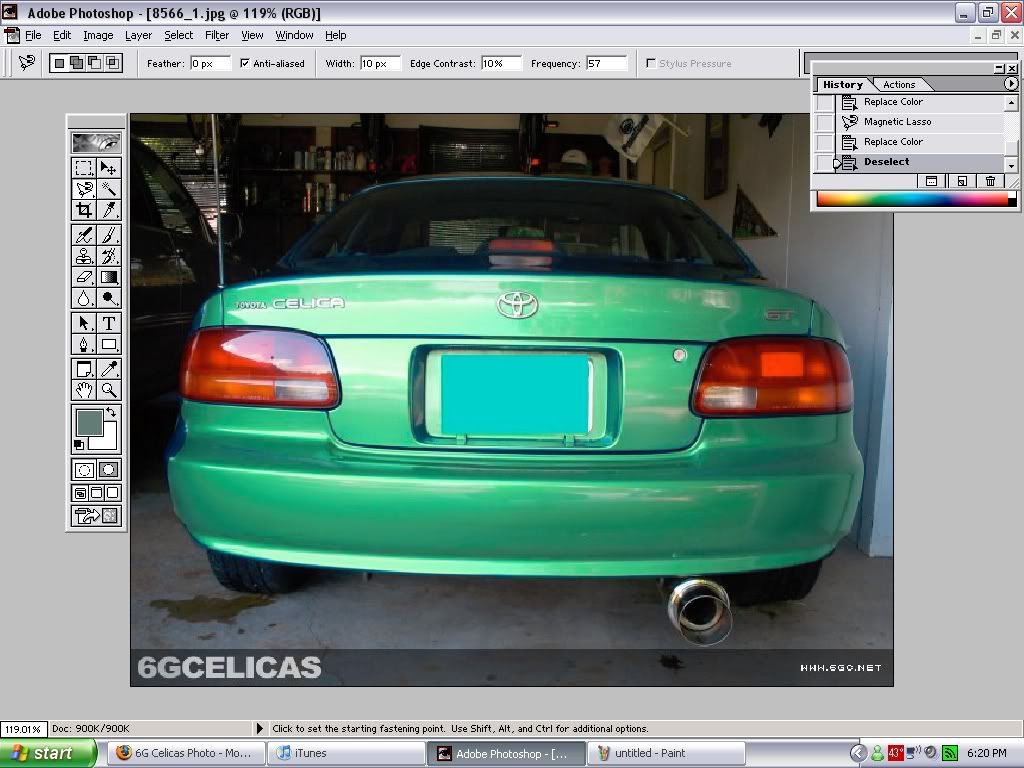Choose the Eraser tool
Screen dimensions: 1024x768
point(84,277)
